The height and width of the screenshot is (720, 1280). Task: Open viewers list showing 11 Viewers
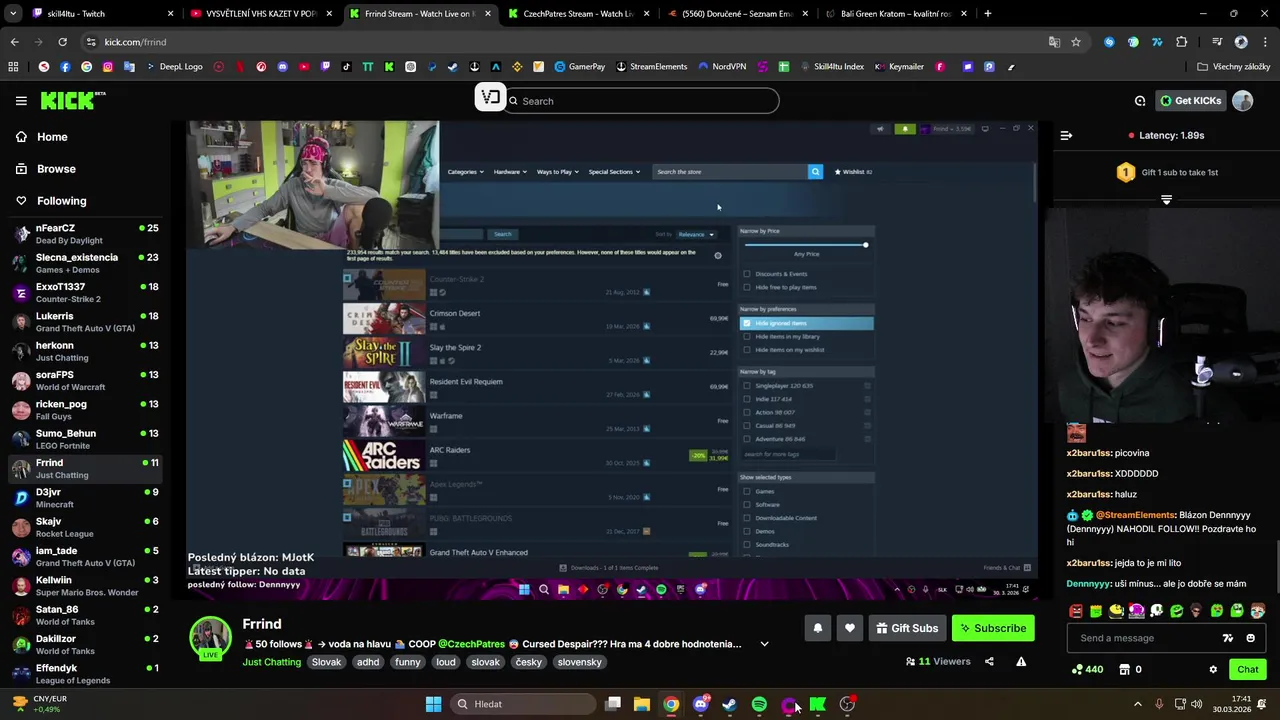[x=937, y=661]
